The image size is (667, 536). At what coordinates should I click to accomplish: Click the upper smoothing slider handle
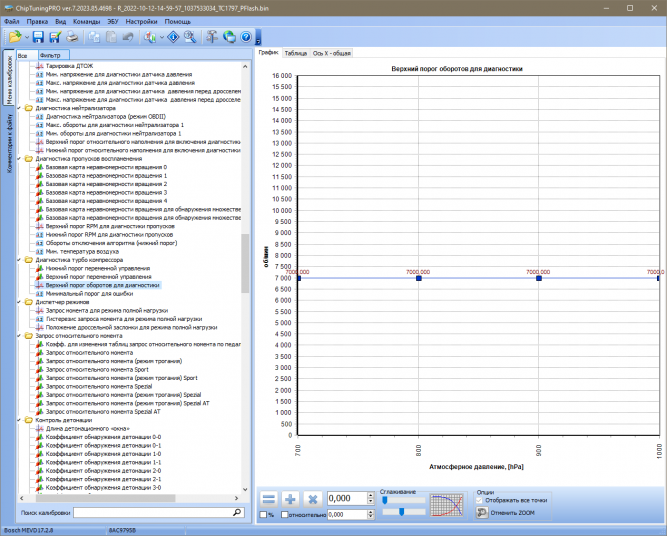point(385,500)
